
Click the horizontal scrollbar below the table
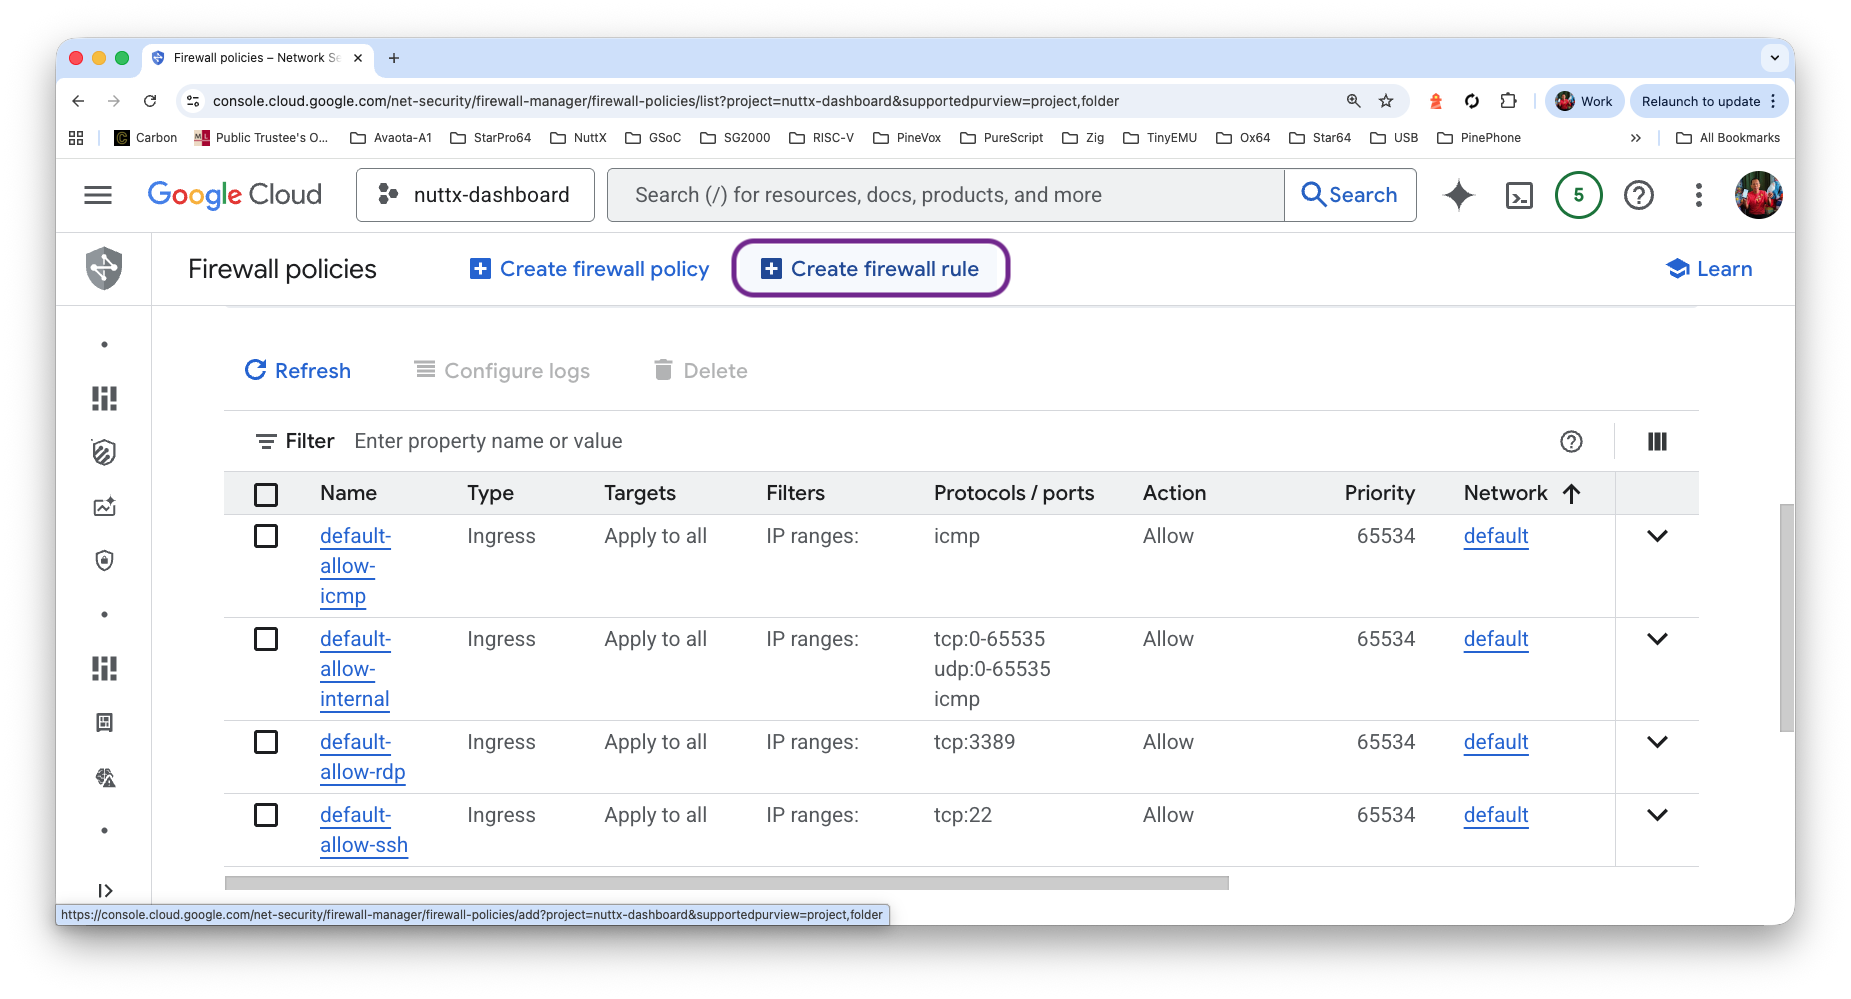(x=726, y=883)
